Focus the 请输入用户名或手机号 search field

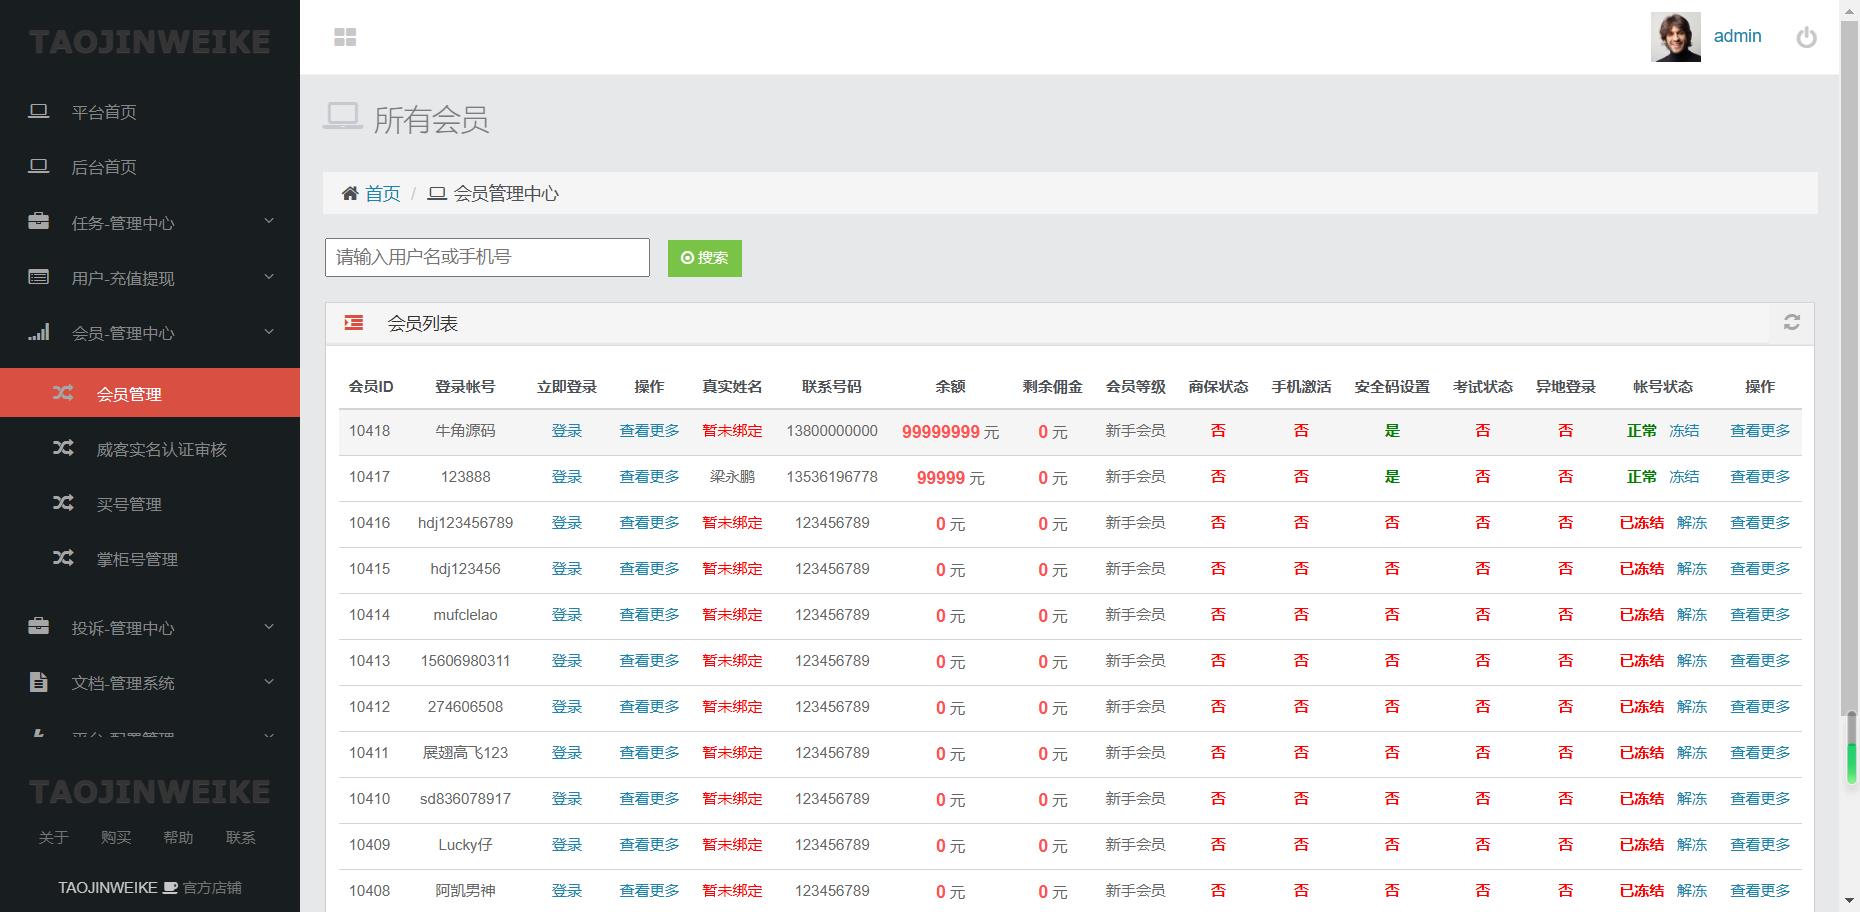[487, 257]
